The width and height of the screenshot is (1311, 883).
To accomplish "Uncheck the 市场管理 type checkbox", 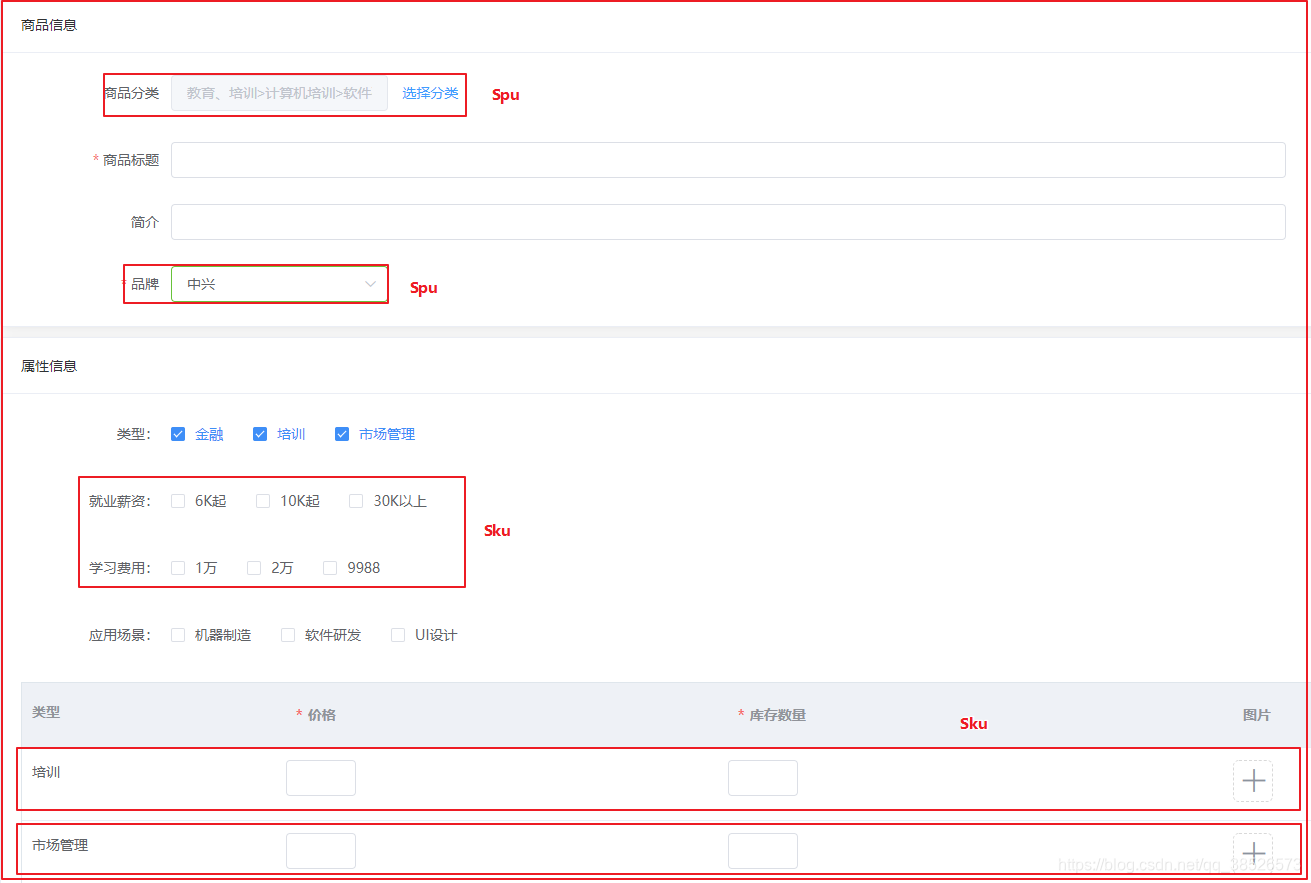I will (x=342, y=434).
